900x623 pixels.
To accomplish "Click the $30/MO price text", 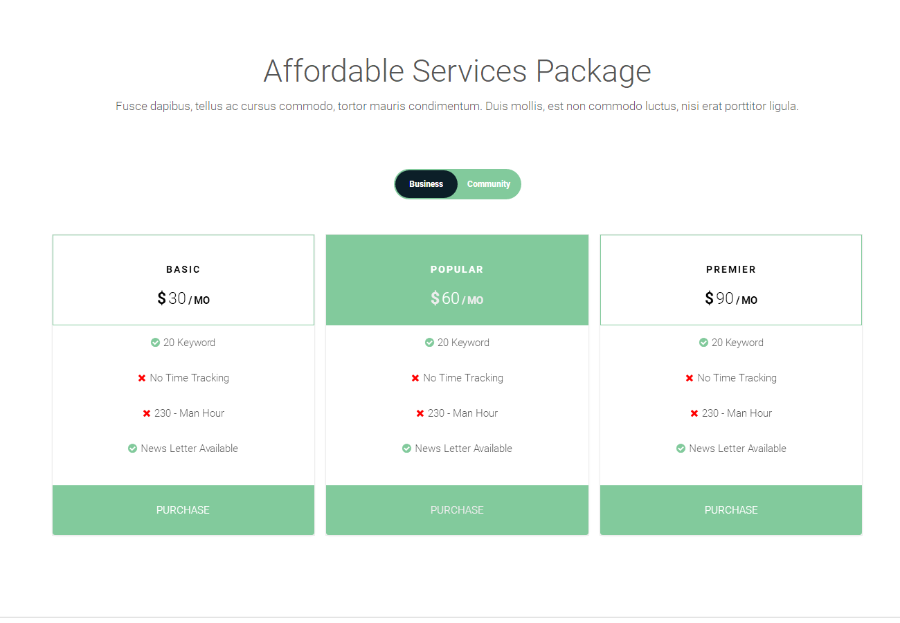I will [x=183, y=299].
